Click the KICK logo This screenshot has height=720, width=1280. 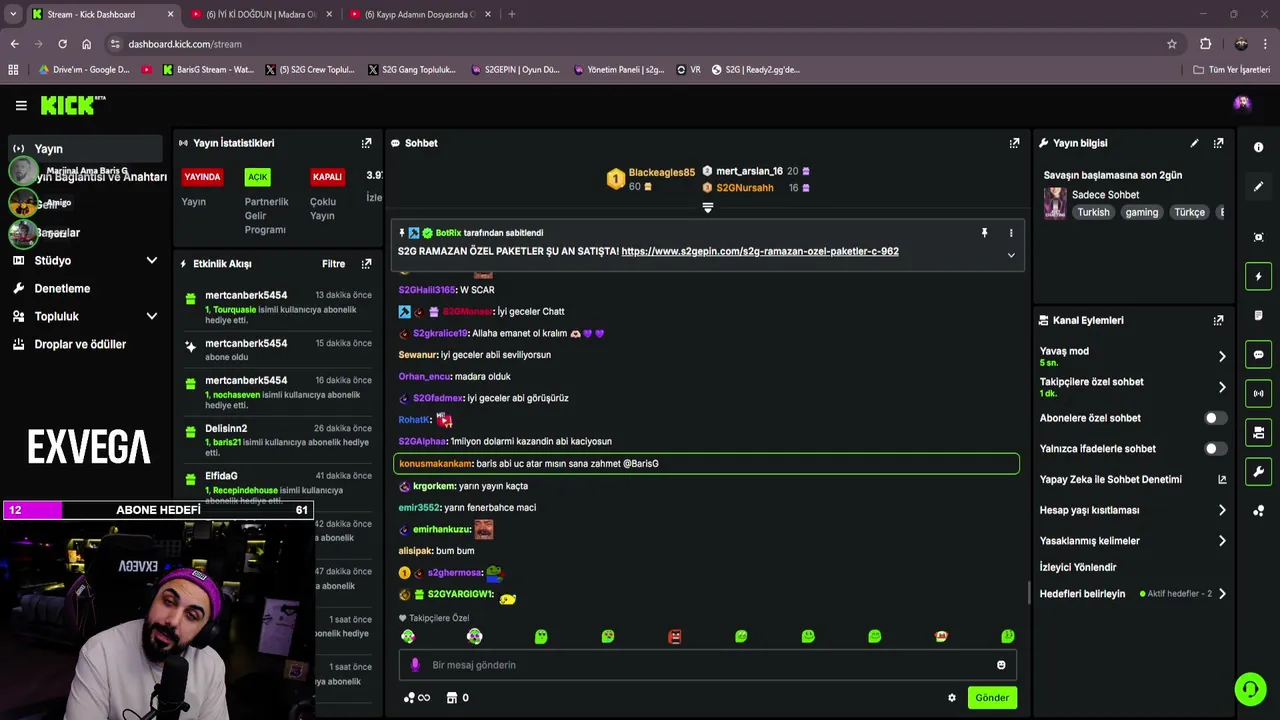point(72,105)
